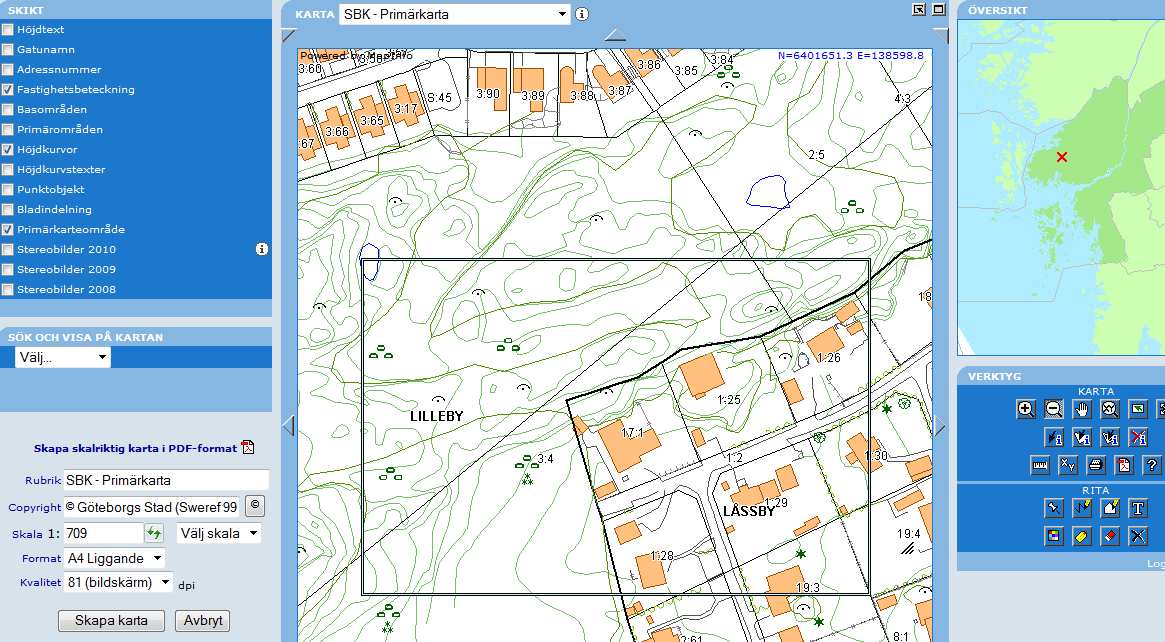Select the point info arrow tool

[x=1054, y=437]
